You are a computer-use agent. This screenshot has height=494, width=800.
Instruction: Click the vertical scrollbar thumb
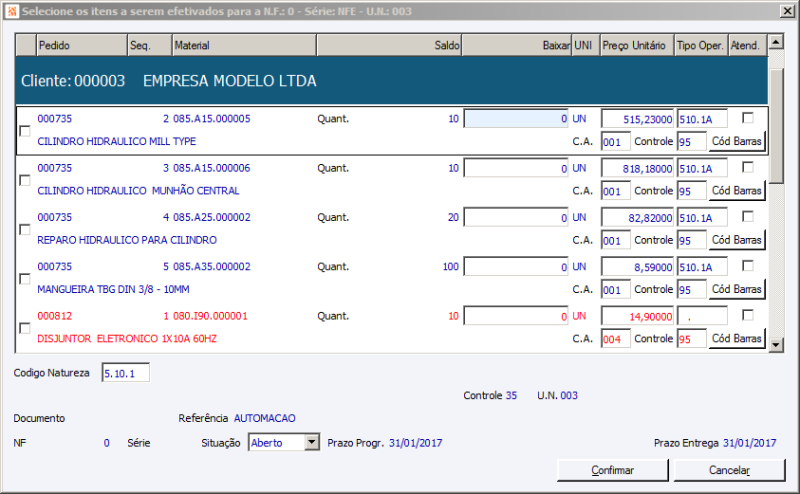[776, 126]
